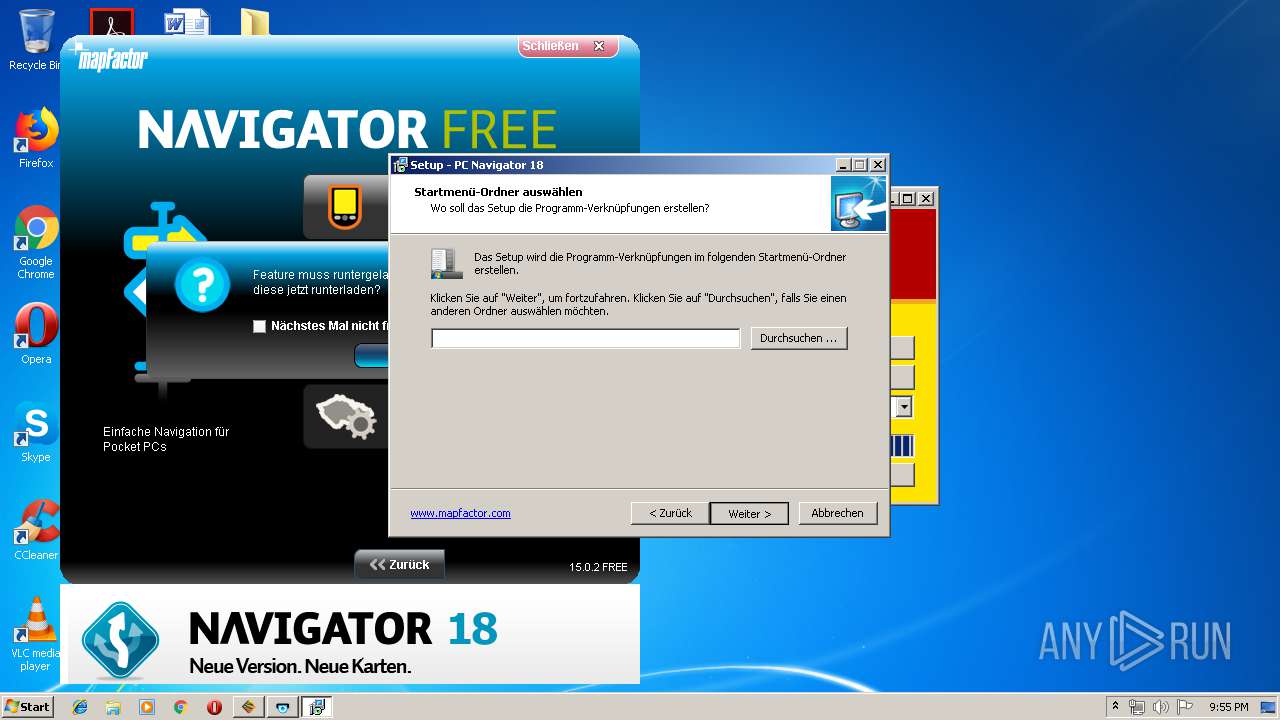Click the Start menu folder icon in Setup
1280x720 pixels.
446,264
